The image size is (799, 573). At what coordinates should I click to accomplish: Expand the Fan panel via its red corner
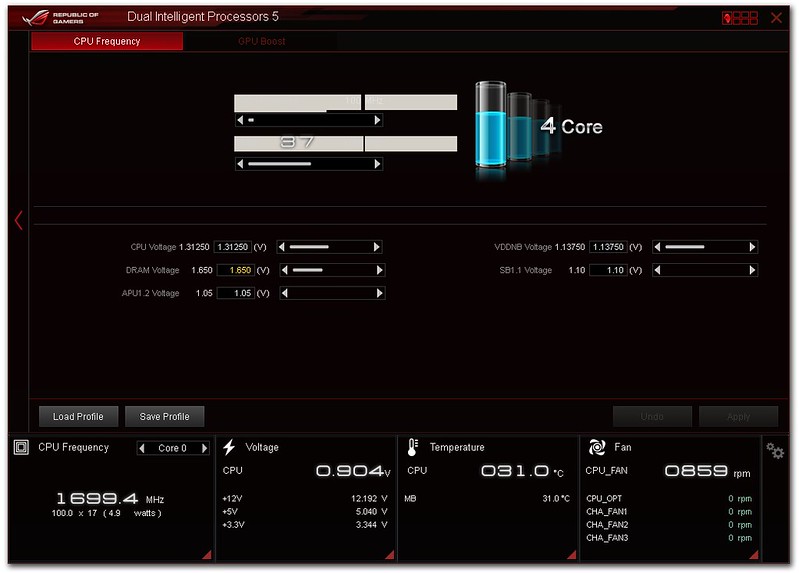point(754,555)
